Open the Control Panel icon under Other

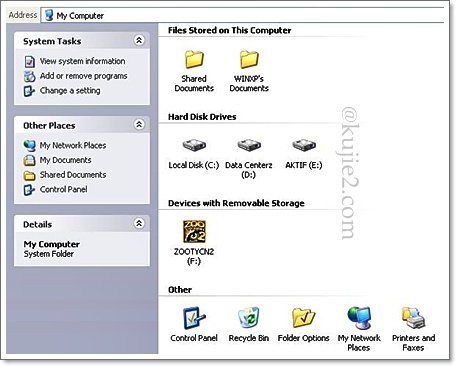click(x=194, y=318)
